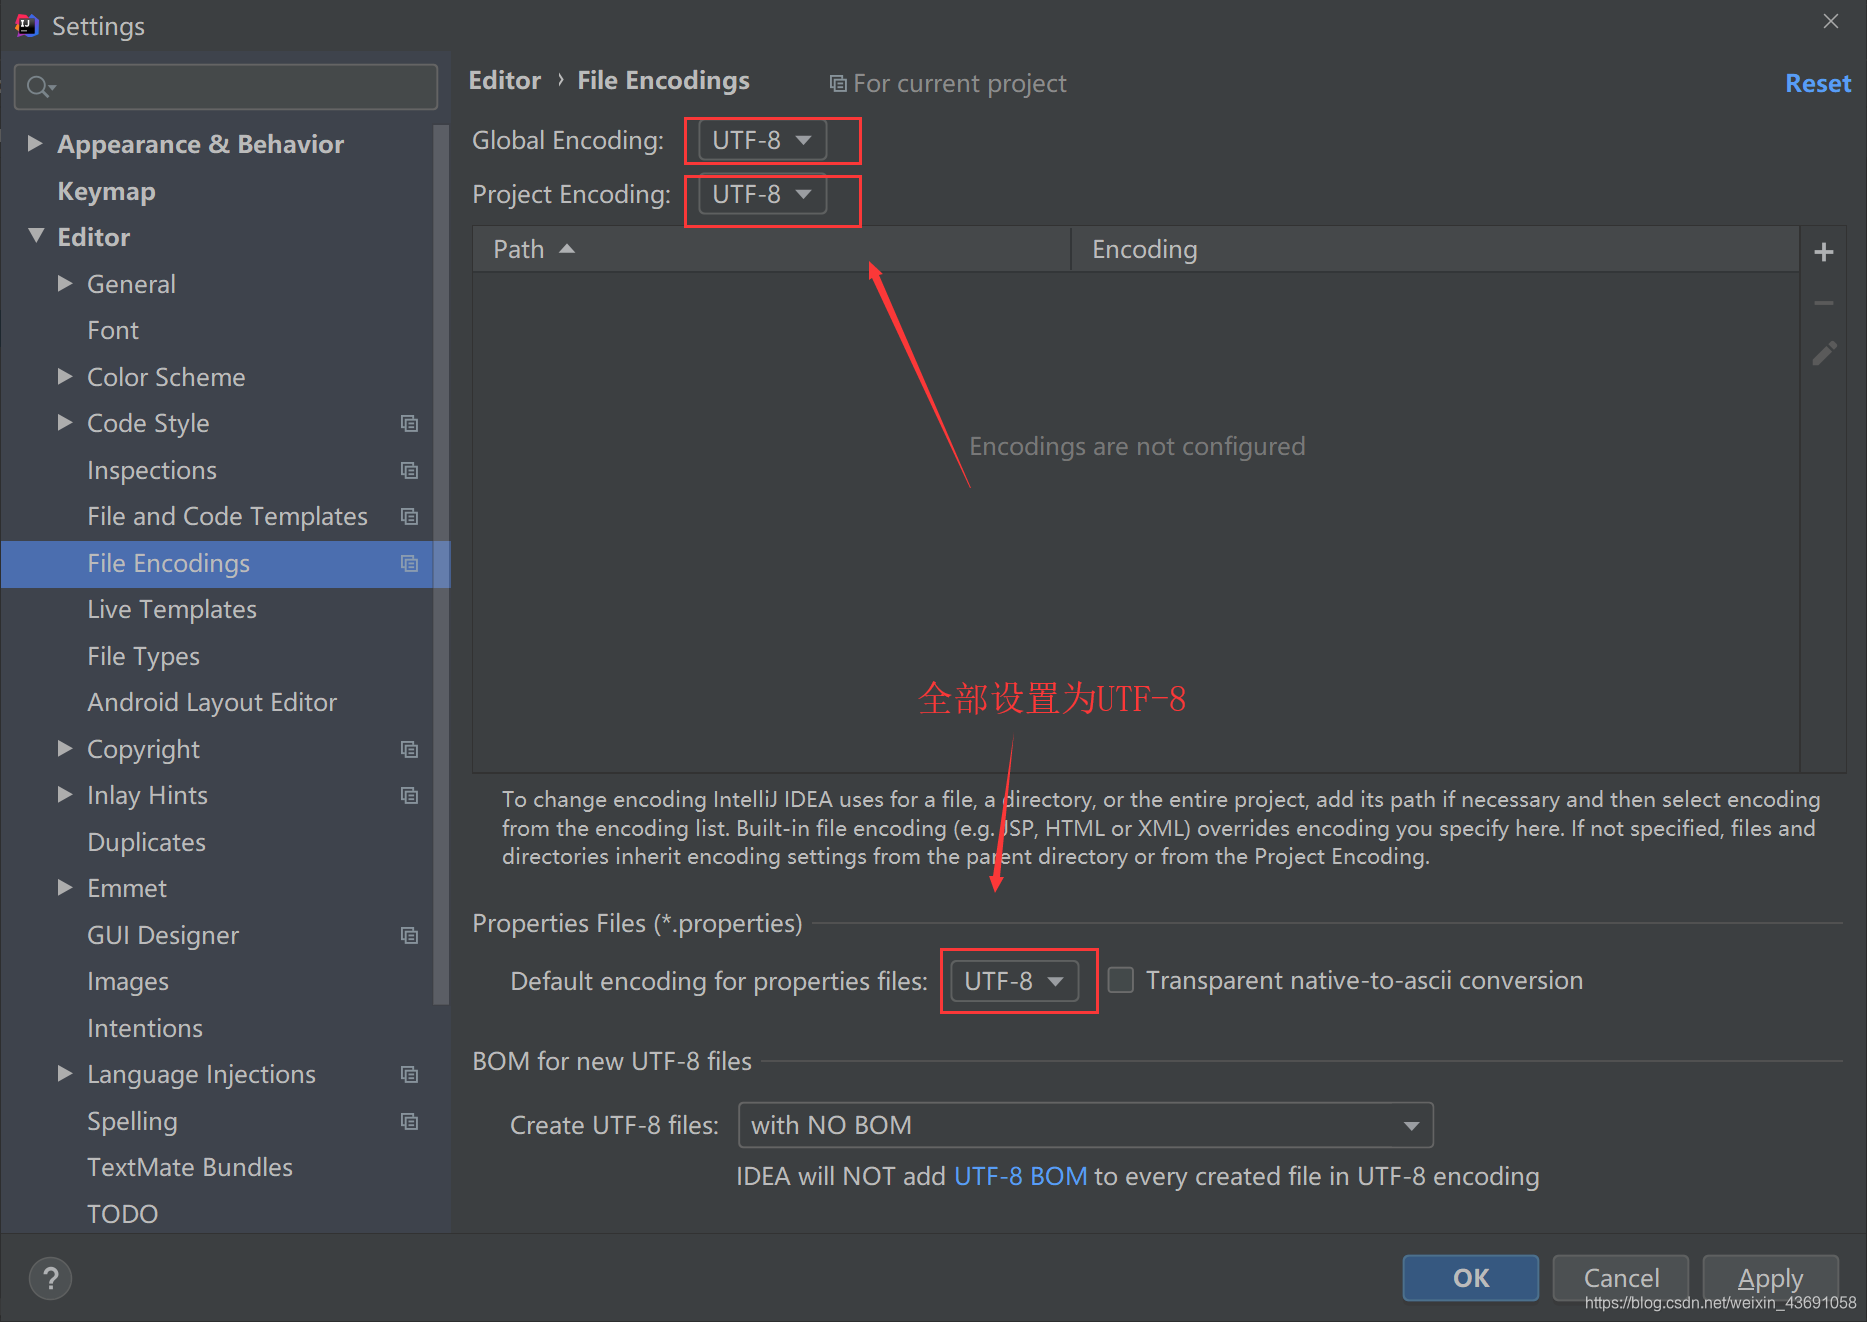Expand the Inlay Hints node
Viewport: 1867px width, 1322px height.
(x=65, y=794)
